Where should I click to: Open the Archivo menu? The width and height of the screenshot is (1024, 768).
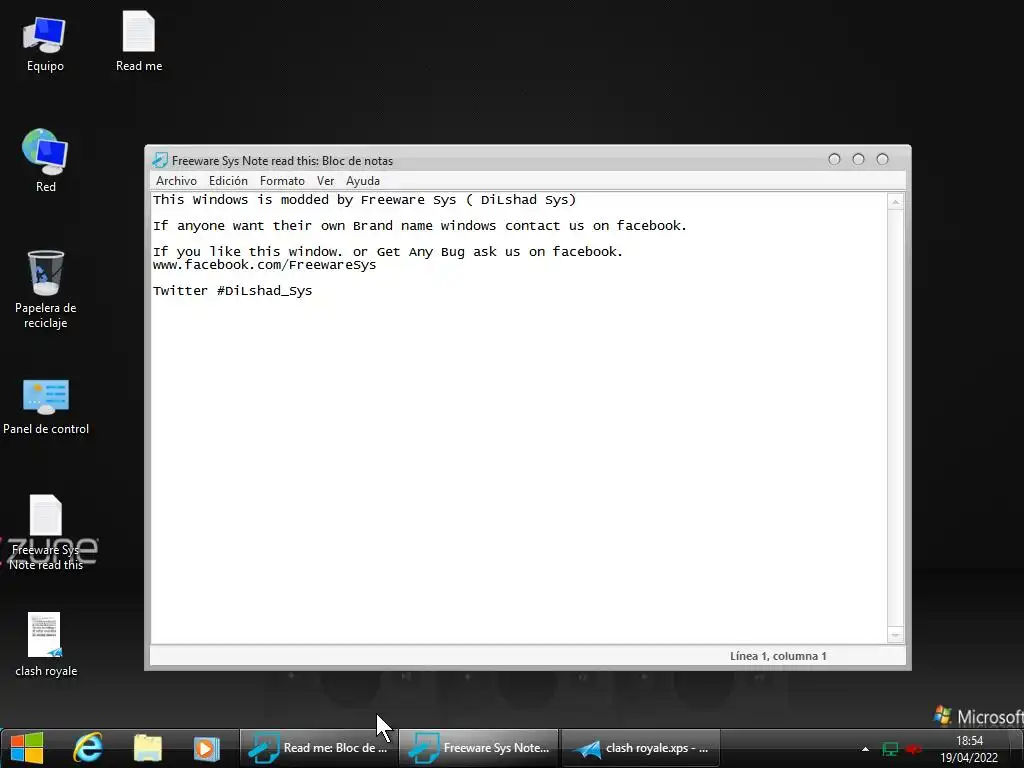pyautogui.click(x=176, y=181)
